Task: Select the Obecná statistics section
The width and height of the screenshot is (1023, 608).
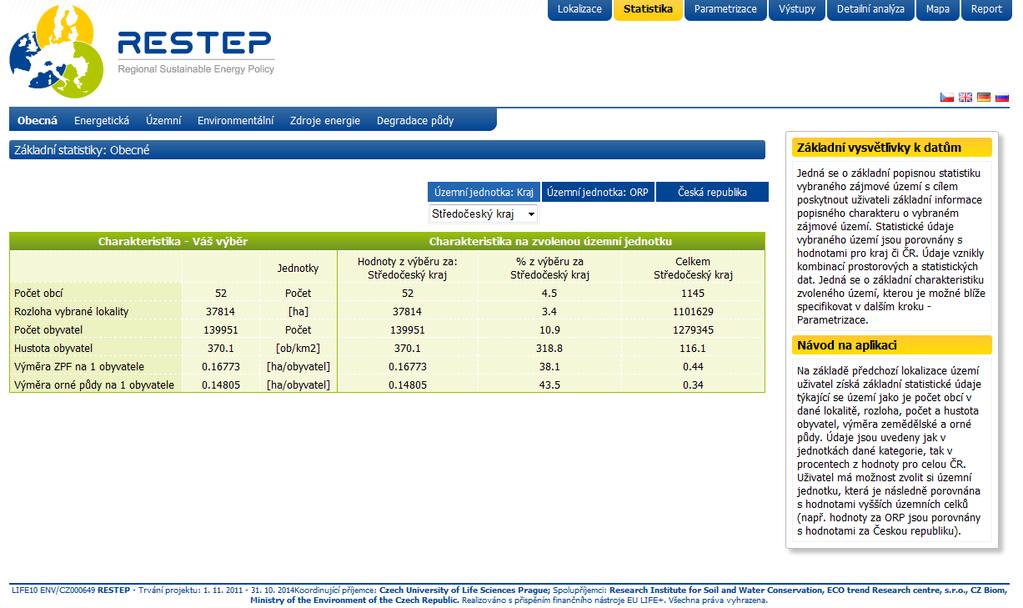Action: [37, 121]
